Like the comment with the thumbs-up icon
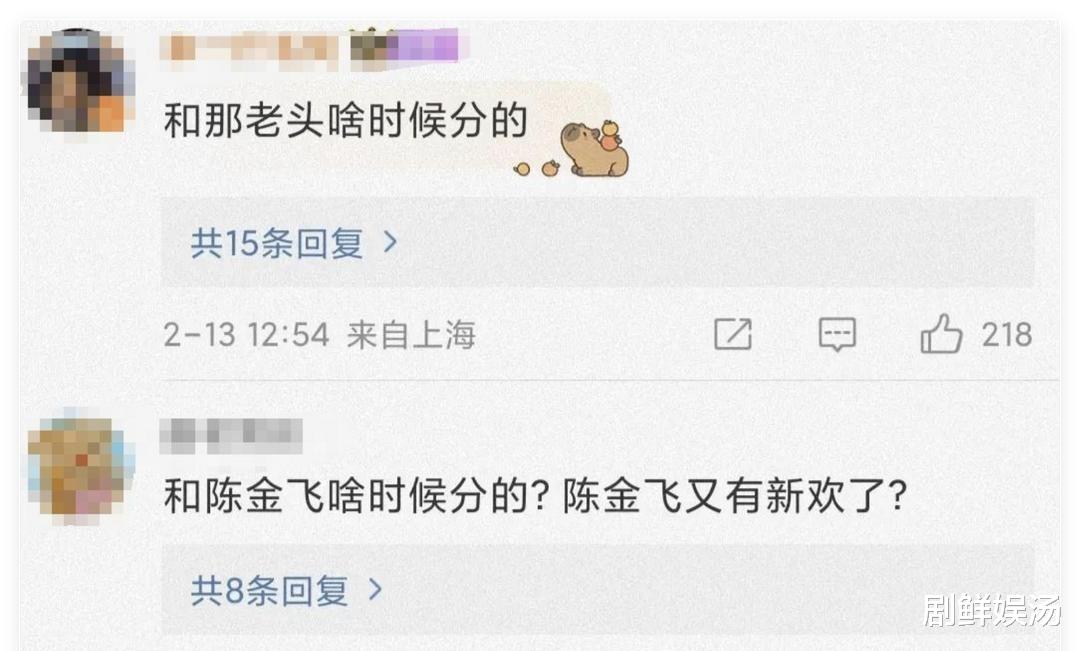Viewport: 1080px width, 651px height. (x=941, y=334)
